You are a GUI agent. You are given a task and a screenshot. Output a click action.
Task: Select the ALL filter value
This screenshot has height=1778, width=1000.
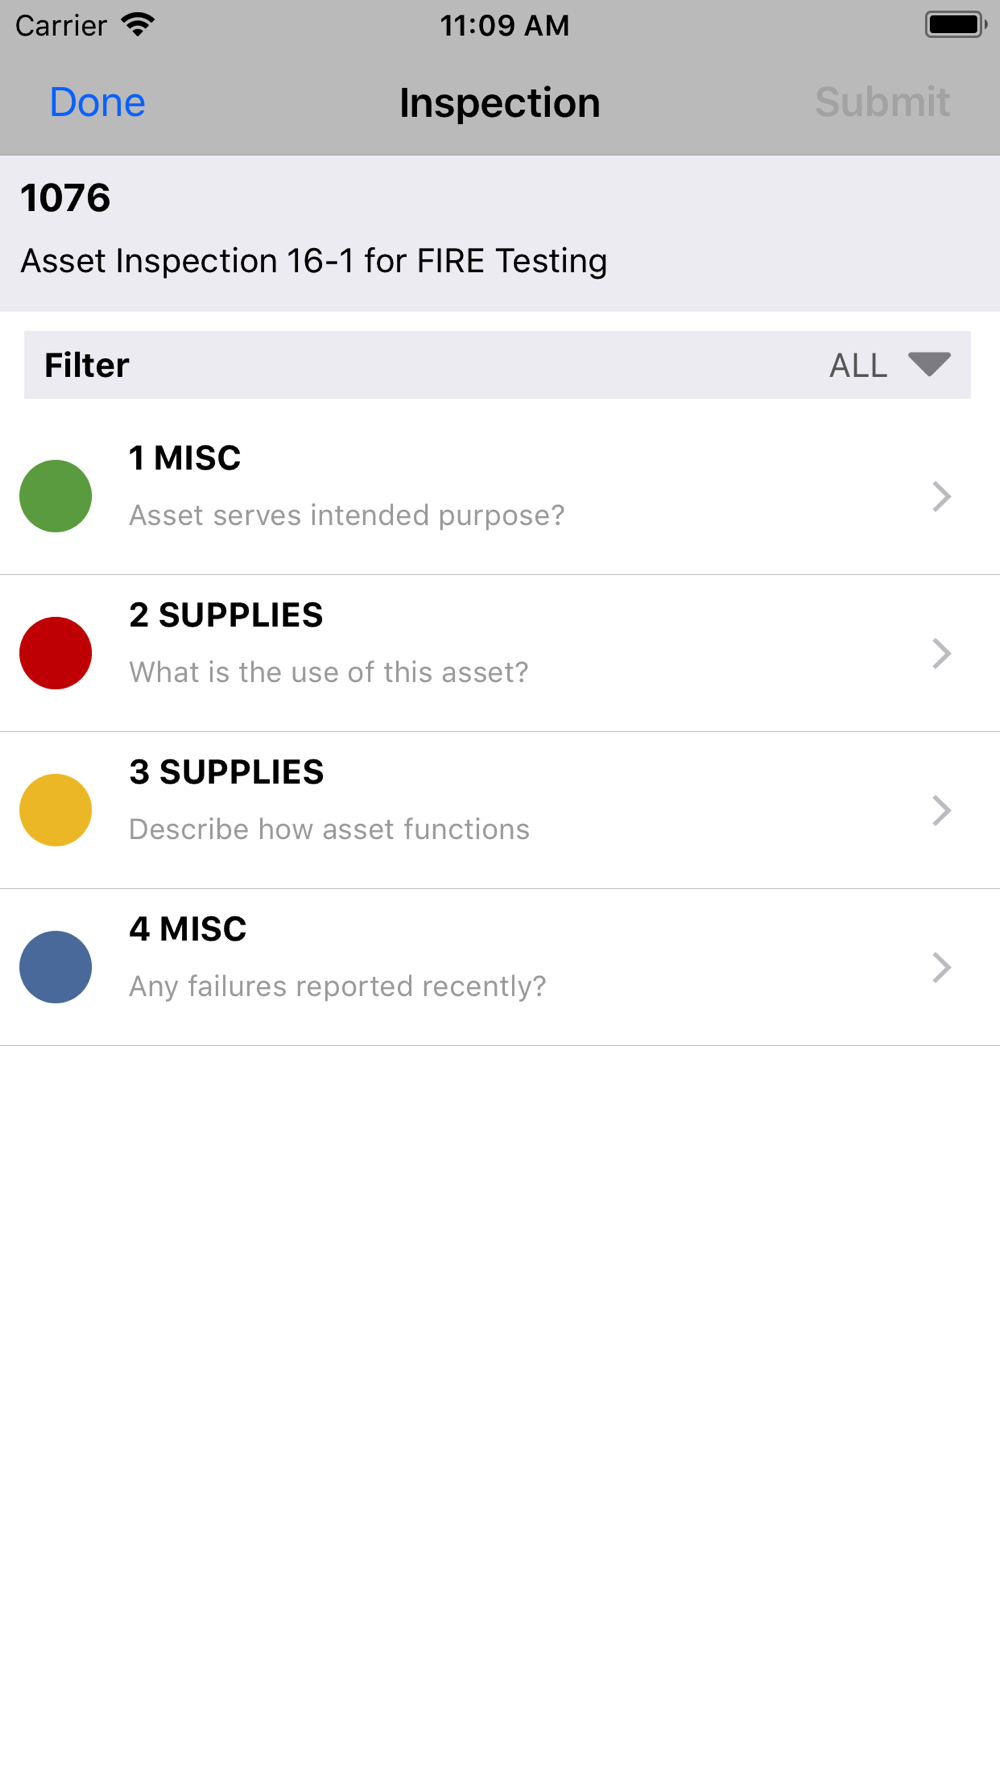(x=858, y=366)
